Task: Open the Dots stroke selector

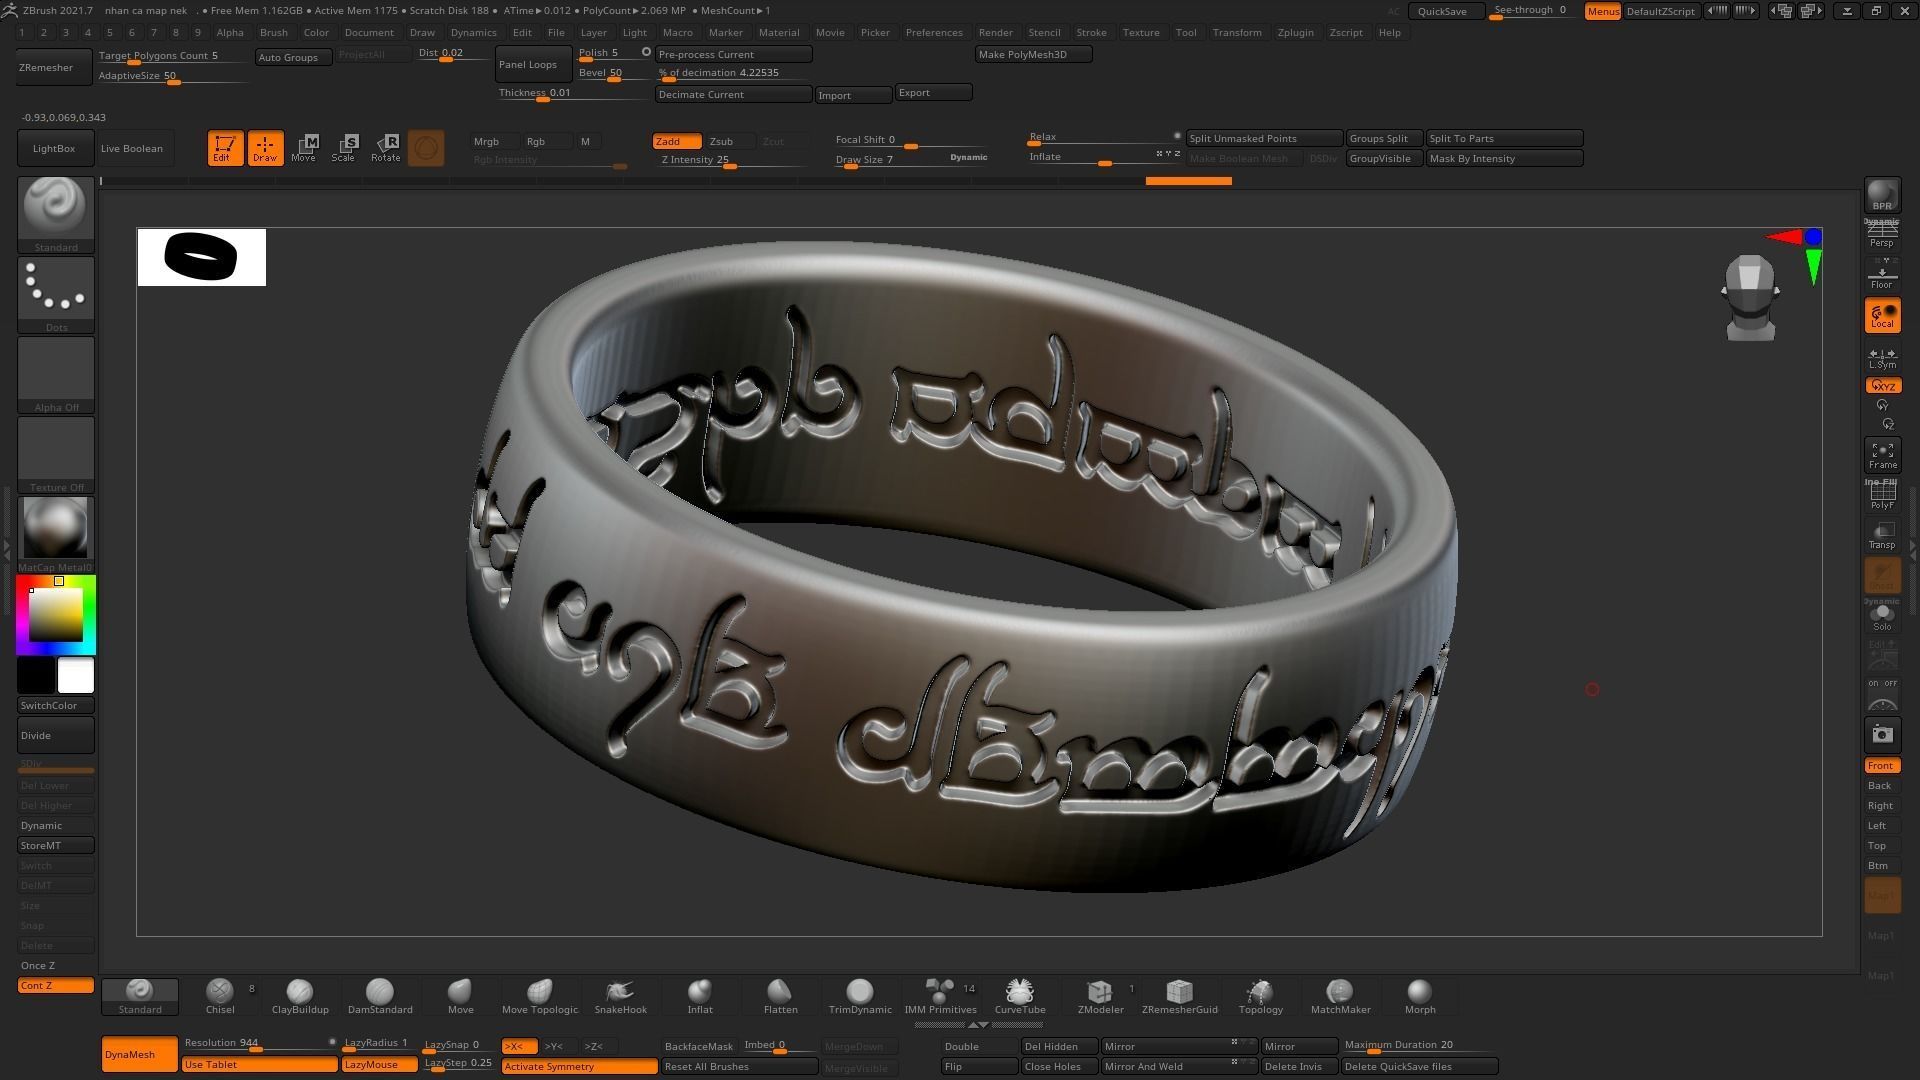Action: point(56,294)
